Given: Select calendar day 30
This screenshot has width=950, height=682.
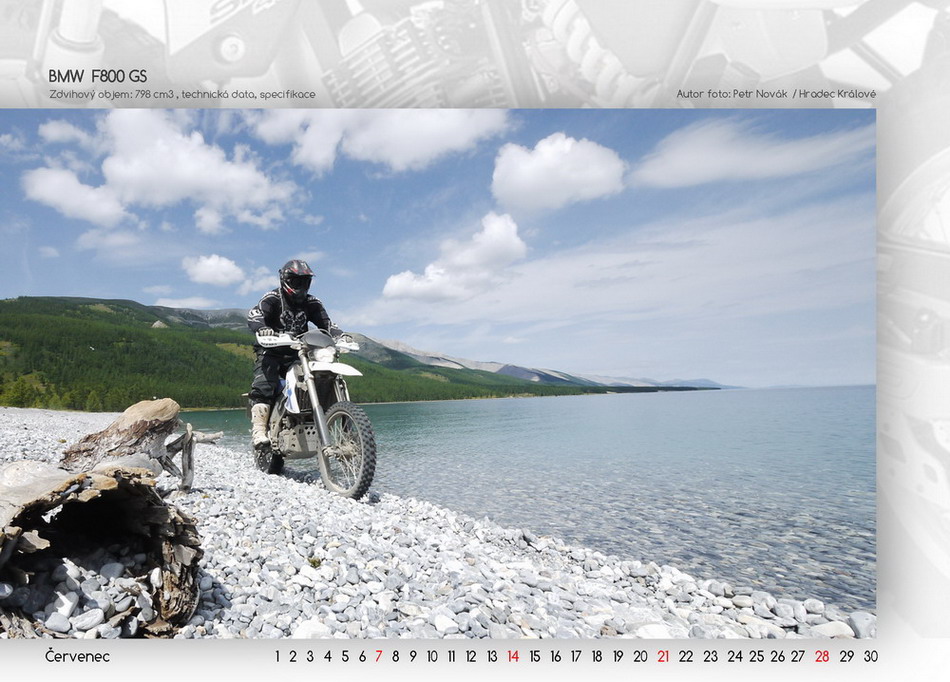Looking at the screenshot, I should pos(871,657).
